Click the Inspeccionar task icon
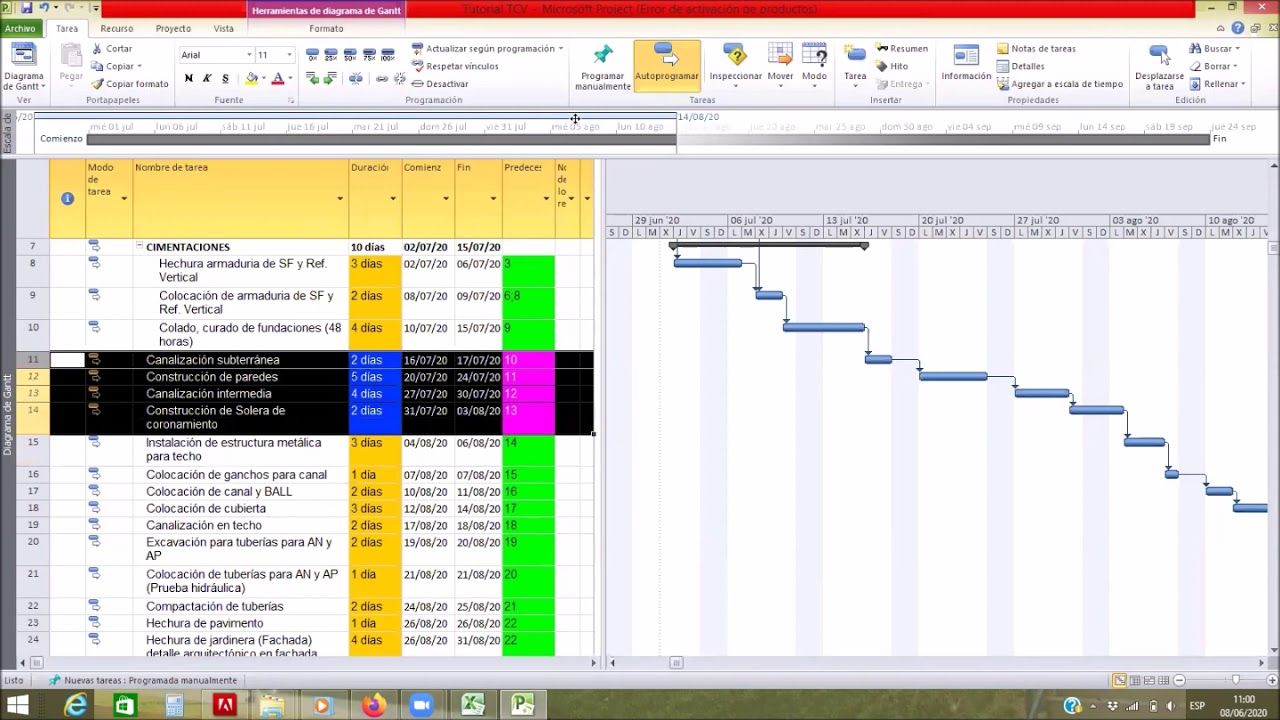This screenshot has height=720, width=1280. tap(736, 62)
